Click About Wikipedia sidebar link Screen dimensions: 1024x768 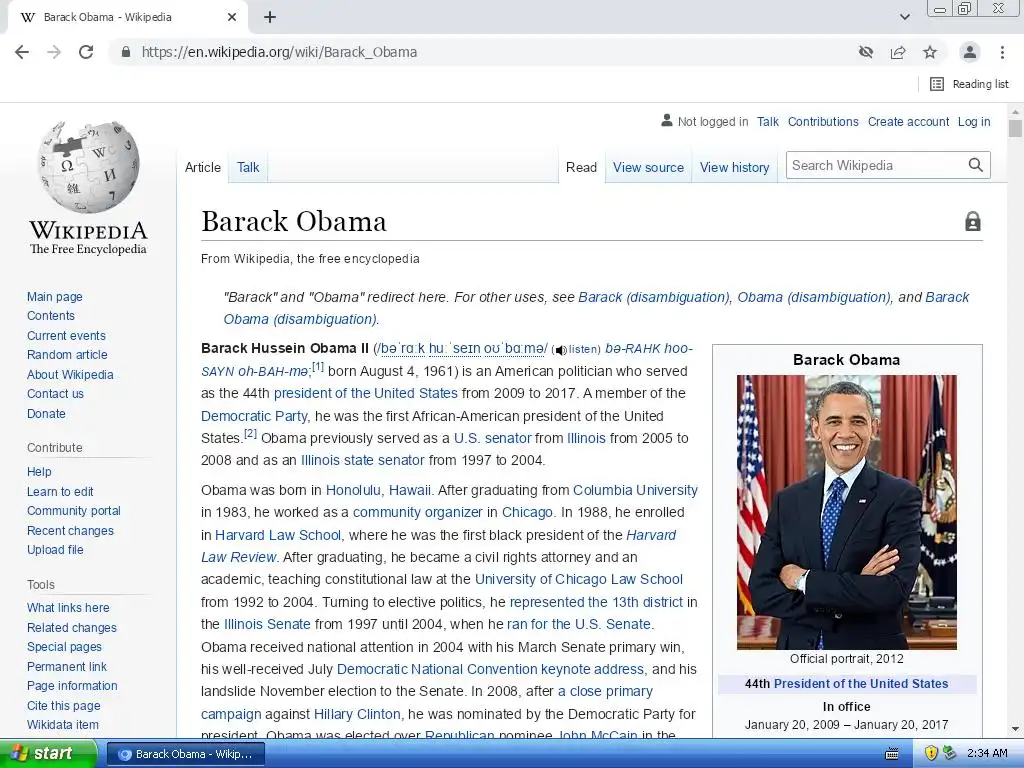70,375
